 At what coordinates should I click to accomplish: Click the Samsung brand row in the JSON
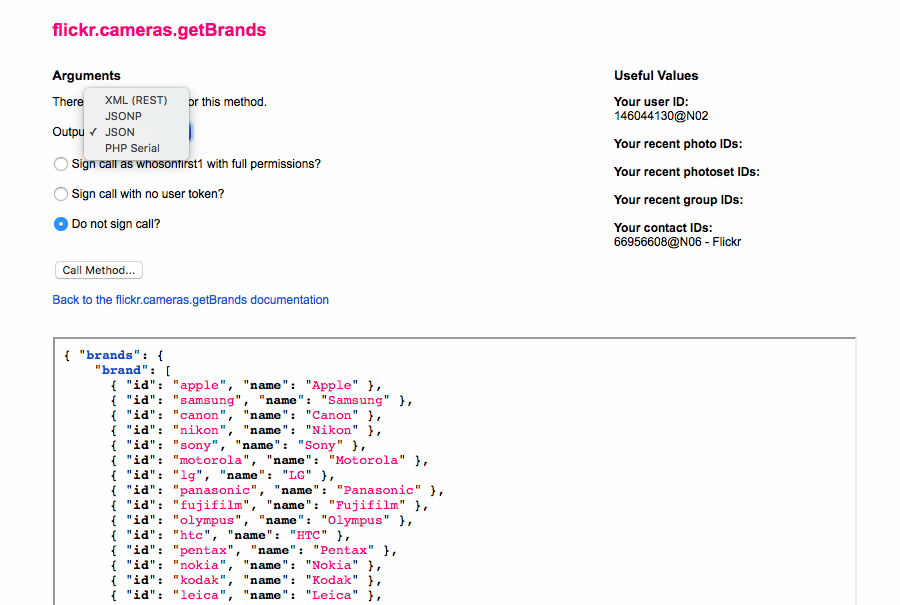click(x=262, y=400)
